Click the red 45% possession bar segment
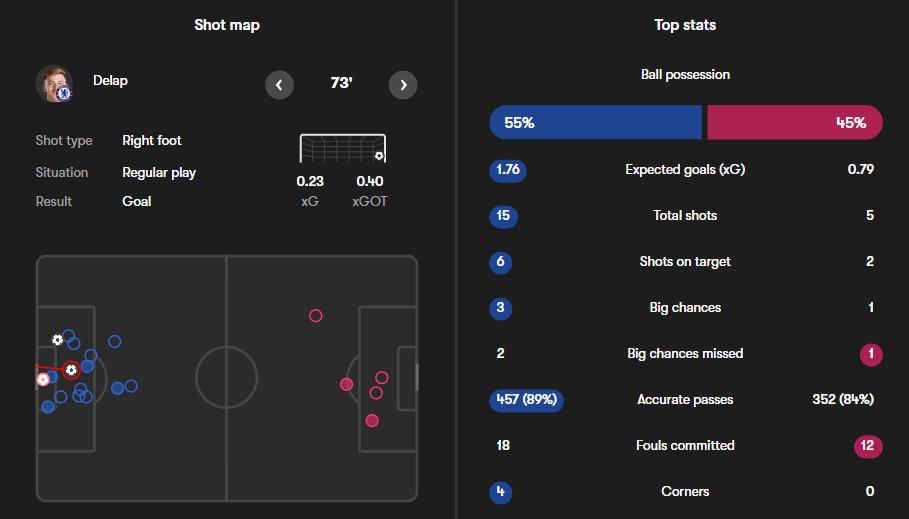The image size is (909, 519). coord(794,123)
